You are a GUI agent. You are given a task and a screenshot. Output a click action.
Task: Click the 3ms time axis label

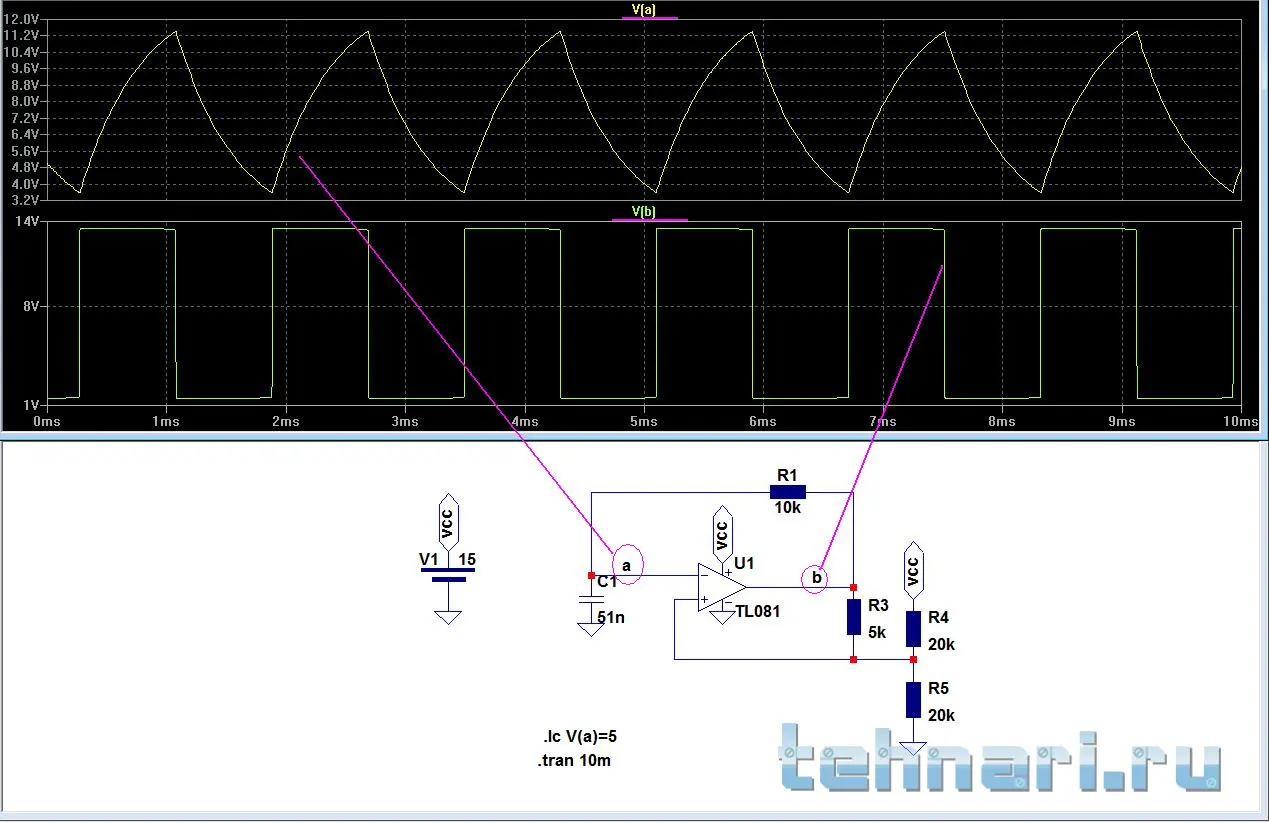(405, 422)
